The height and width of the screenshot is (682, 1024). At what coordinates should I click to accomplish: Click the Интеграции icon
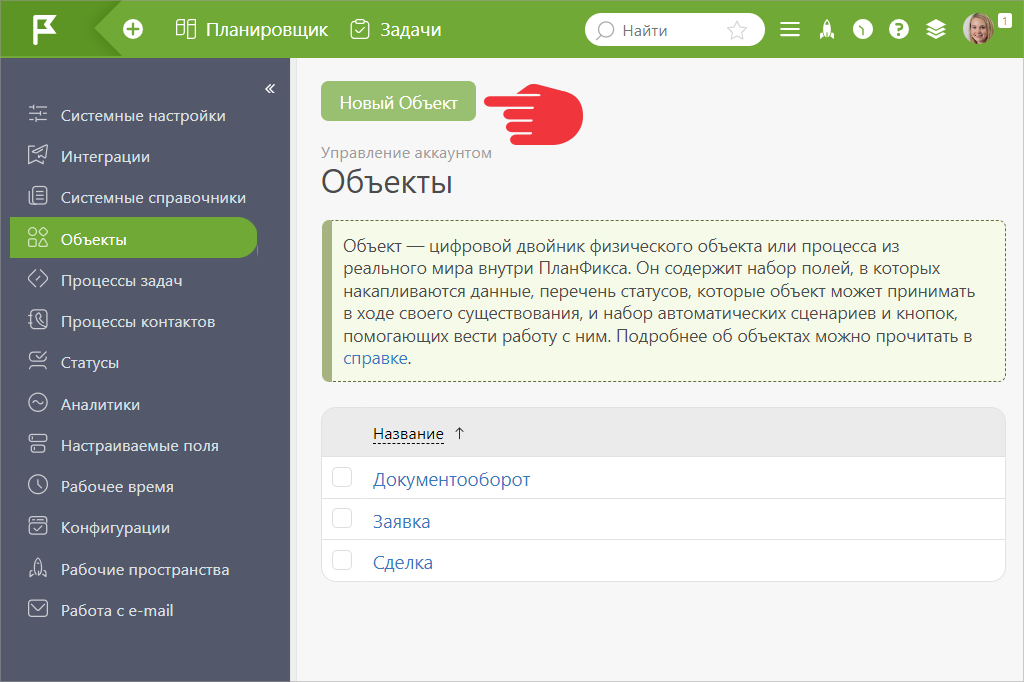(x=38, y=155)
